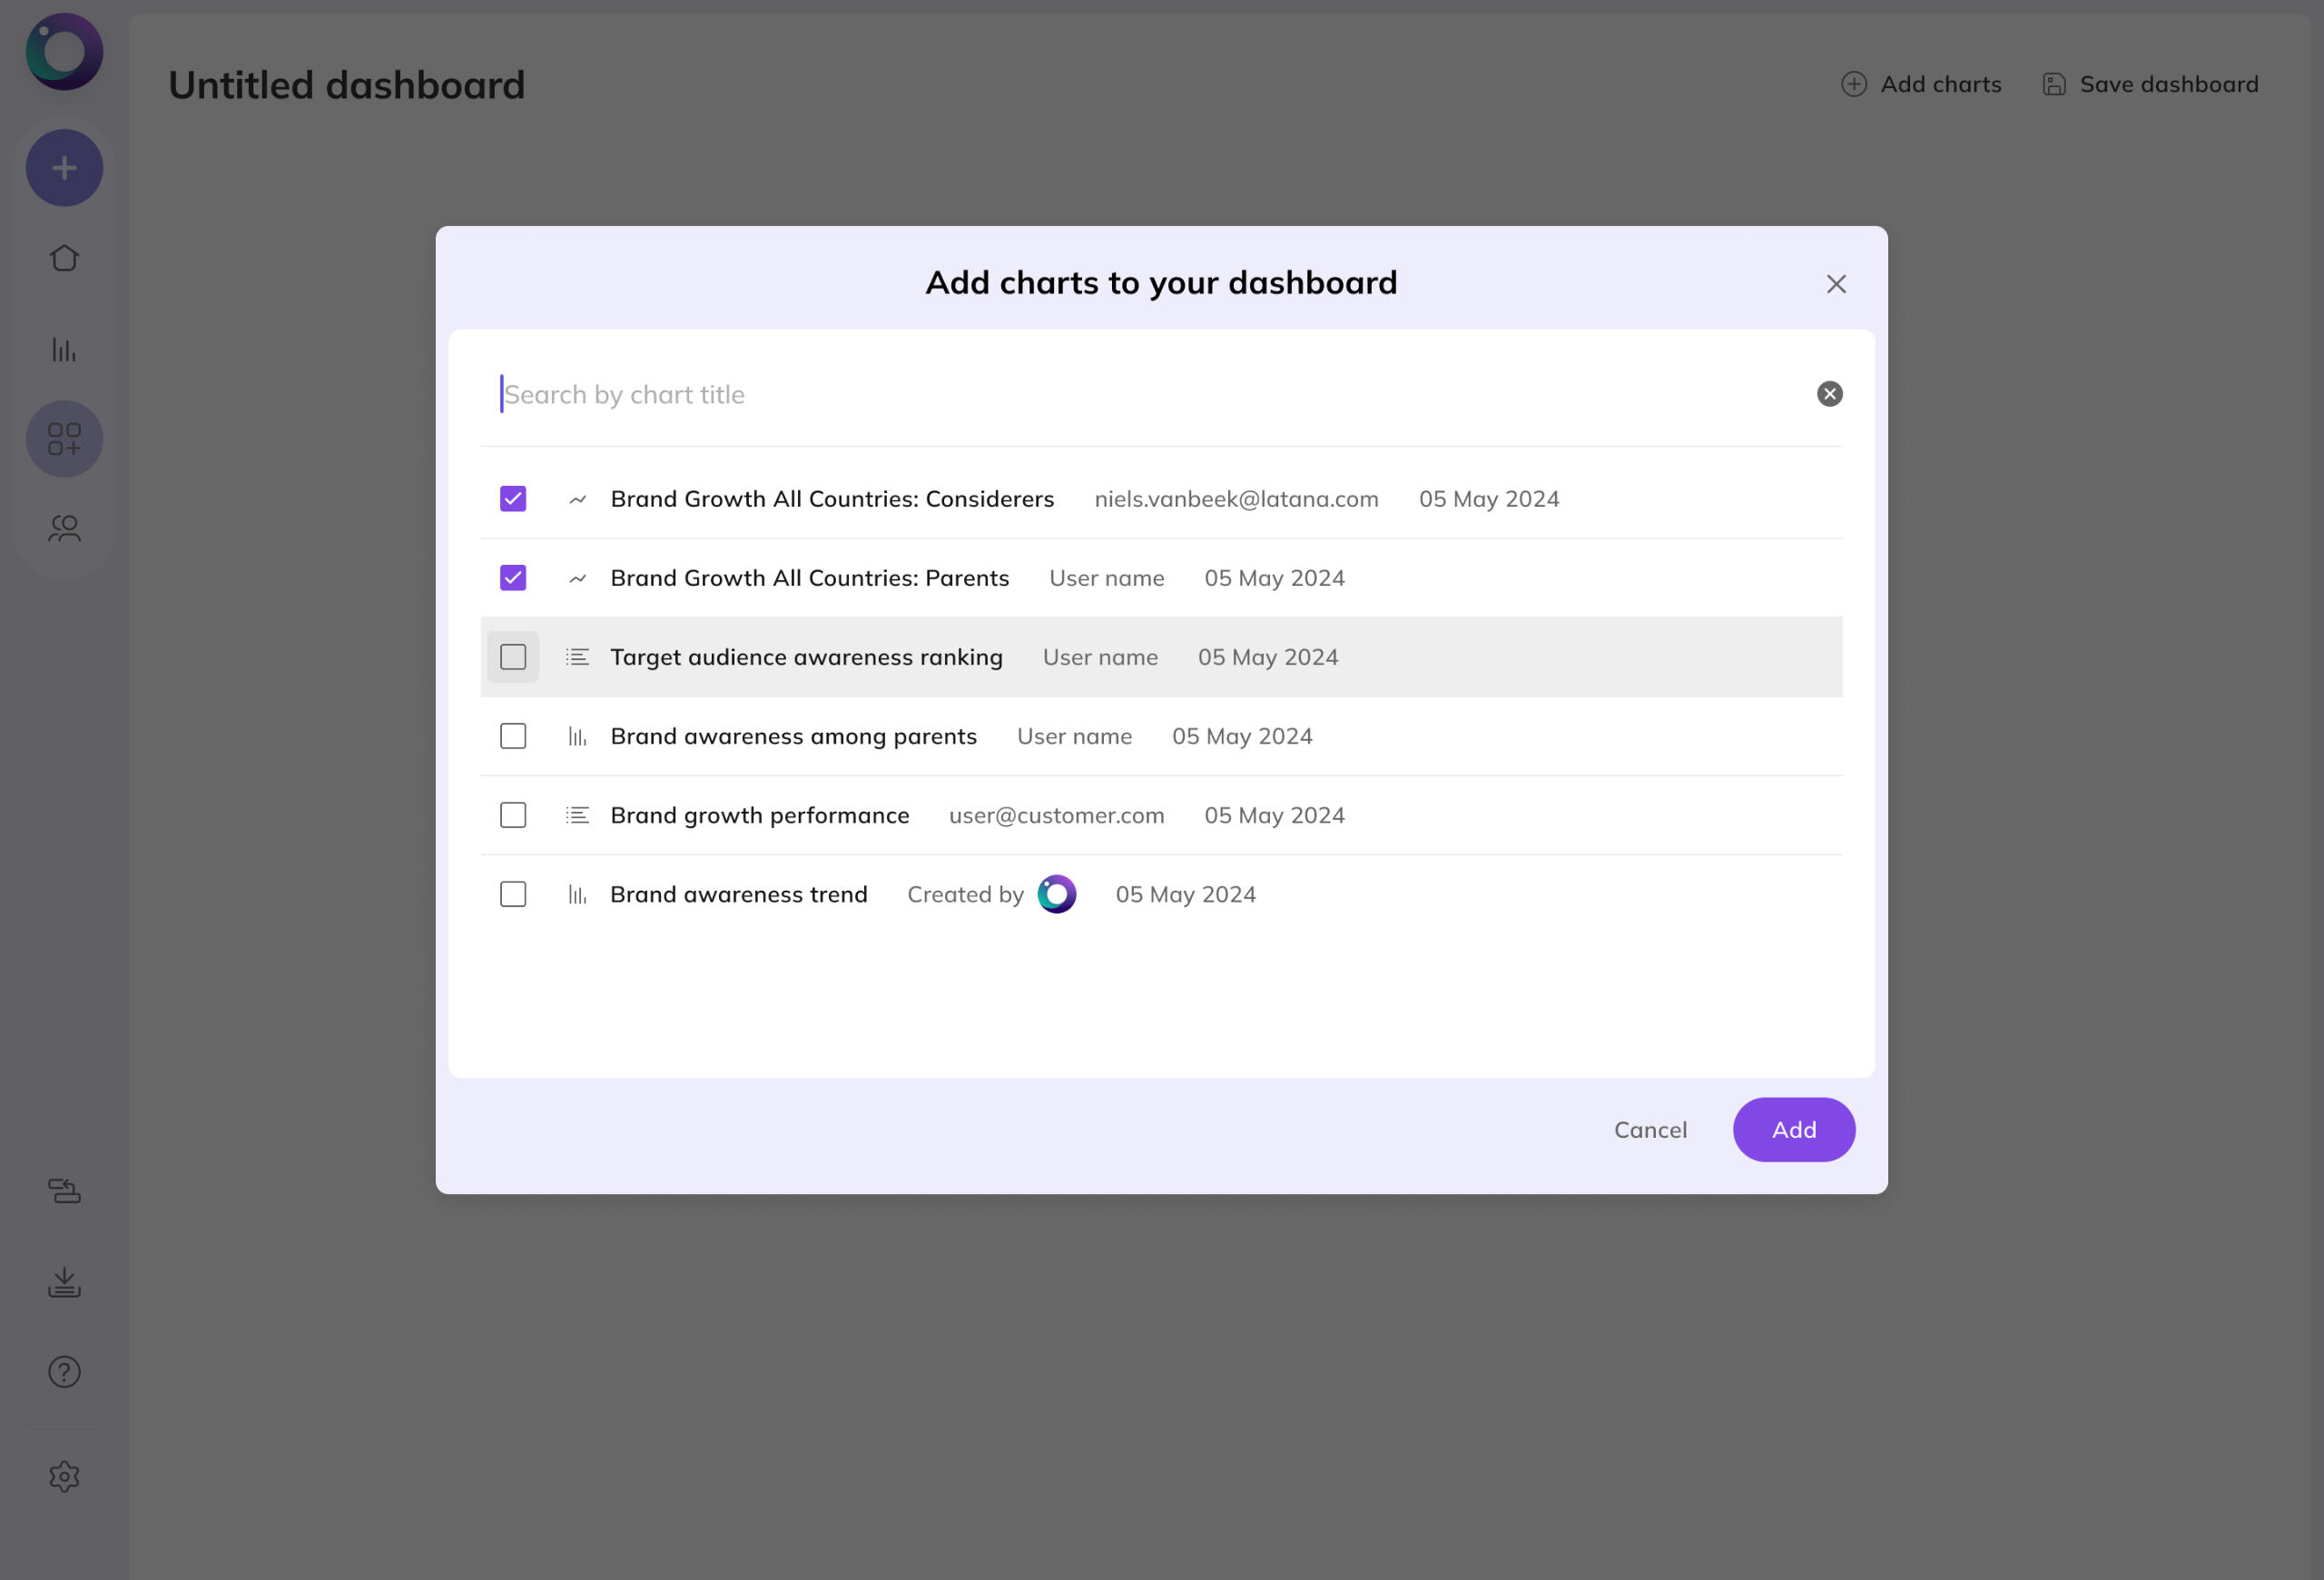Open the help question mark icon
Viewport: 2324px width, 1580px height.
pos(64,1372)
